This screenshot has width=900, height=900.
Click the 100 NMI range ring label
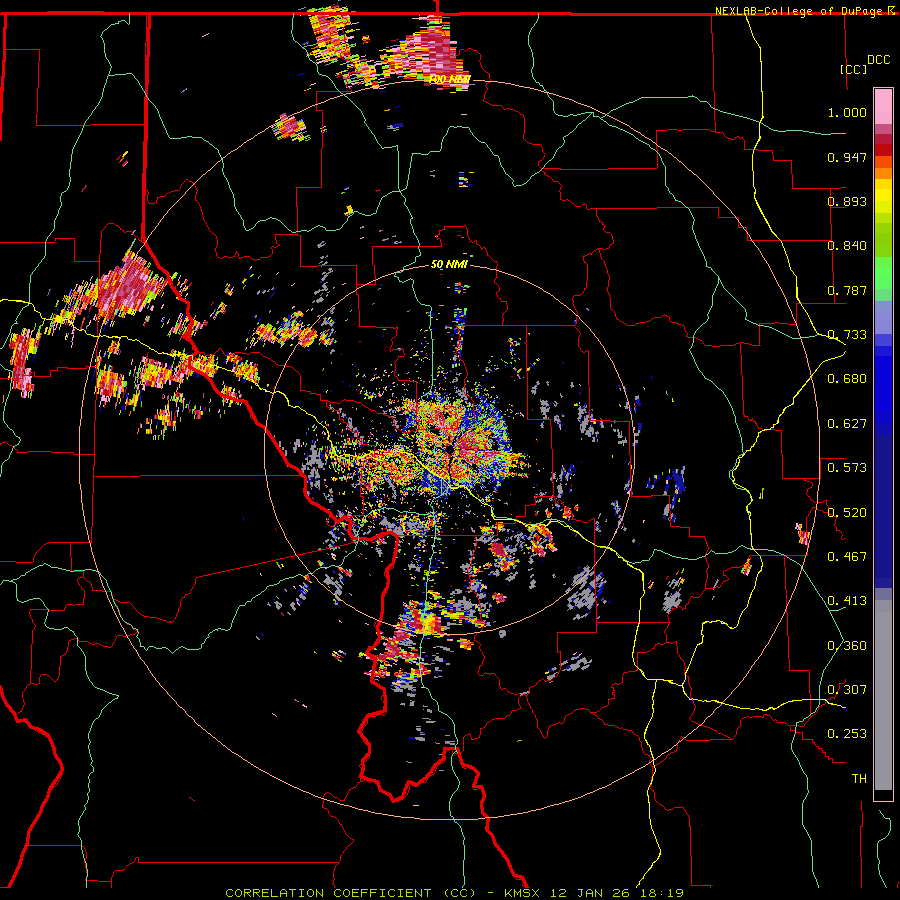(x=449, y=79)
